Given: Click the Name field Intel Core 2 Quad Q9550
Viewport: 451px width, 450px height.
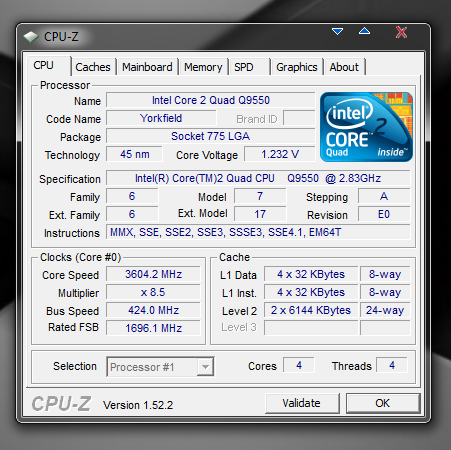Looking at the screenshot, I should coord(211,100).
